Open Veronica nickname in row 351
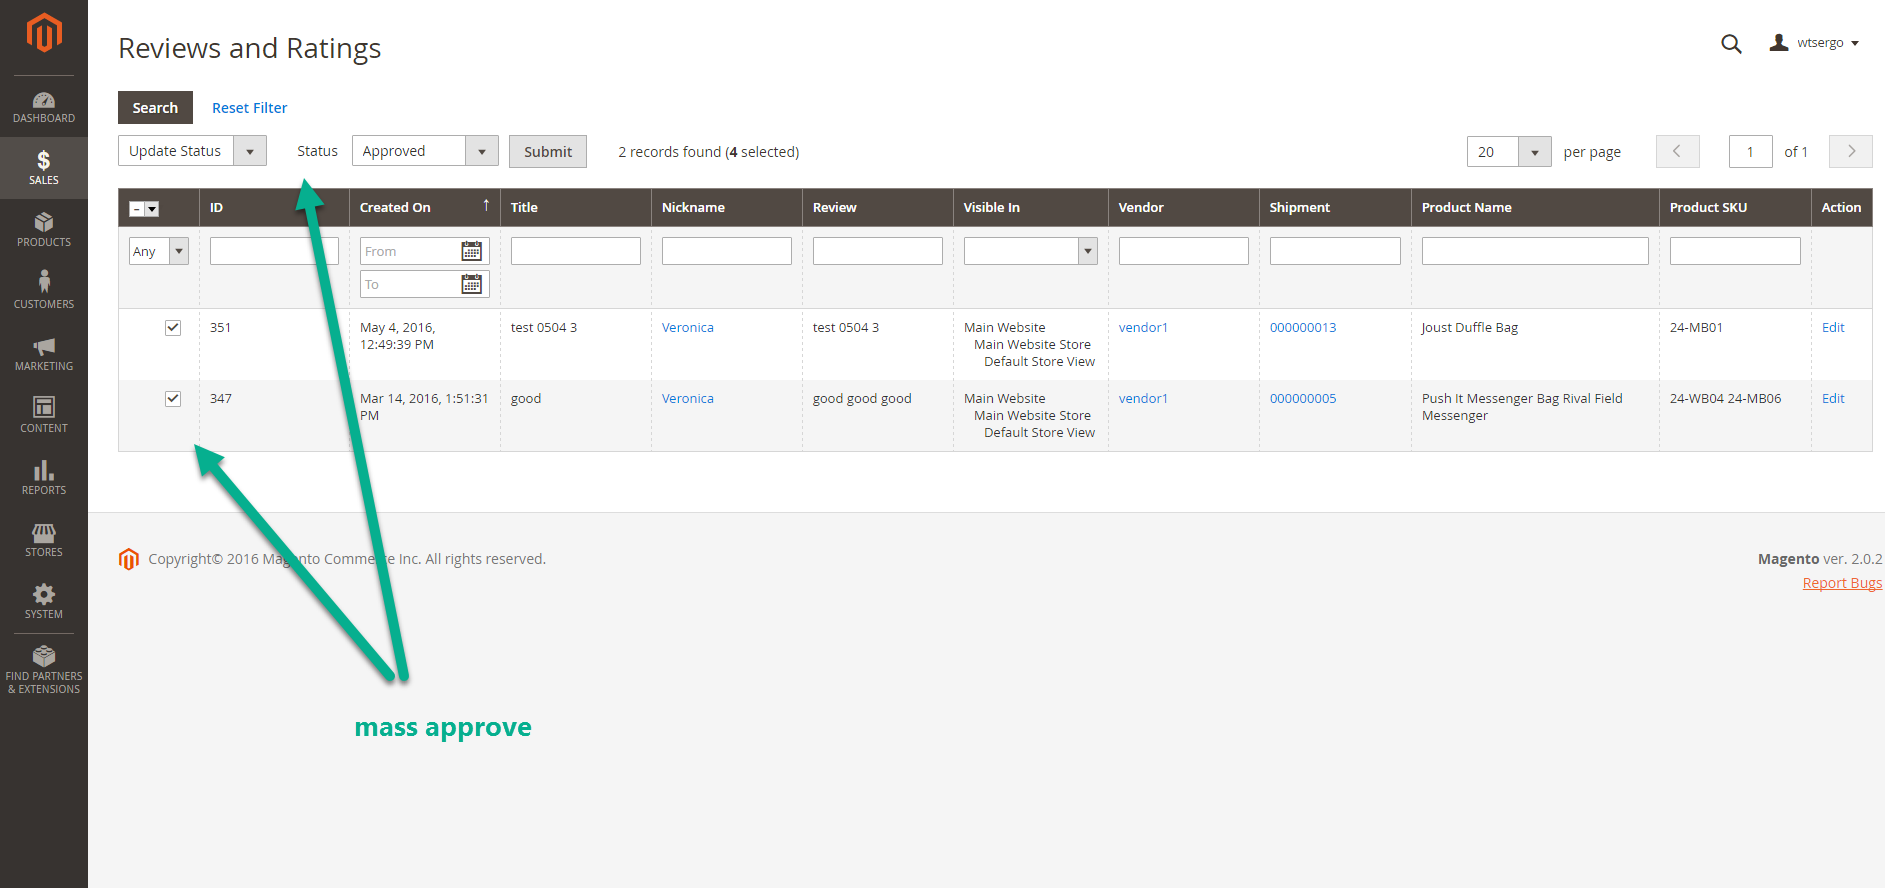1885x888 pixels. pos(688,327)
